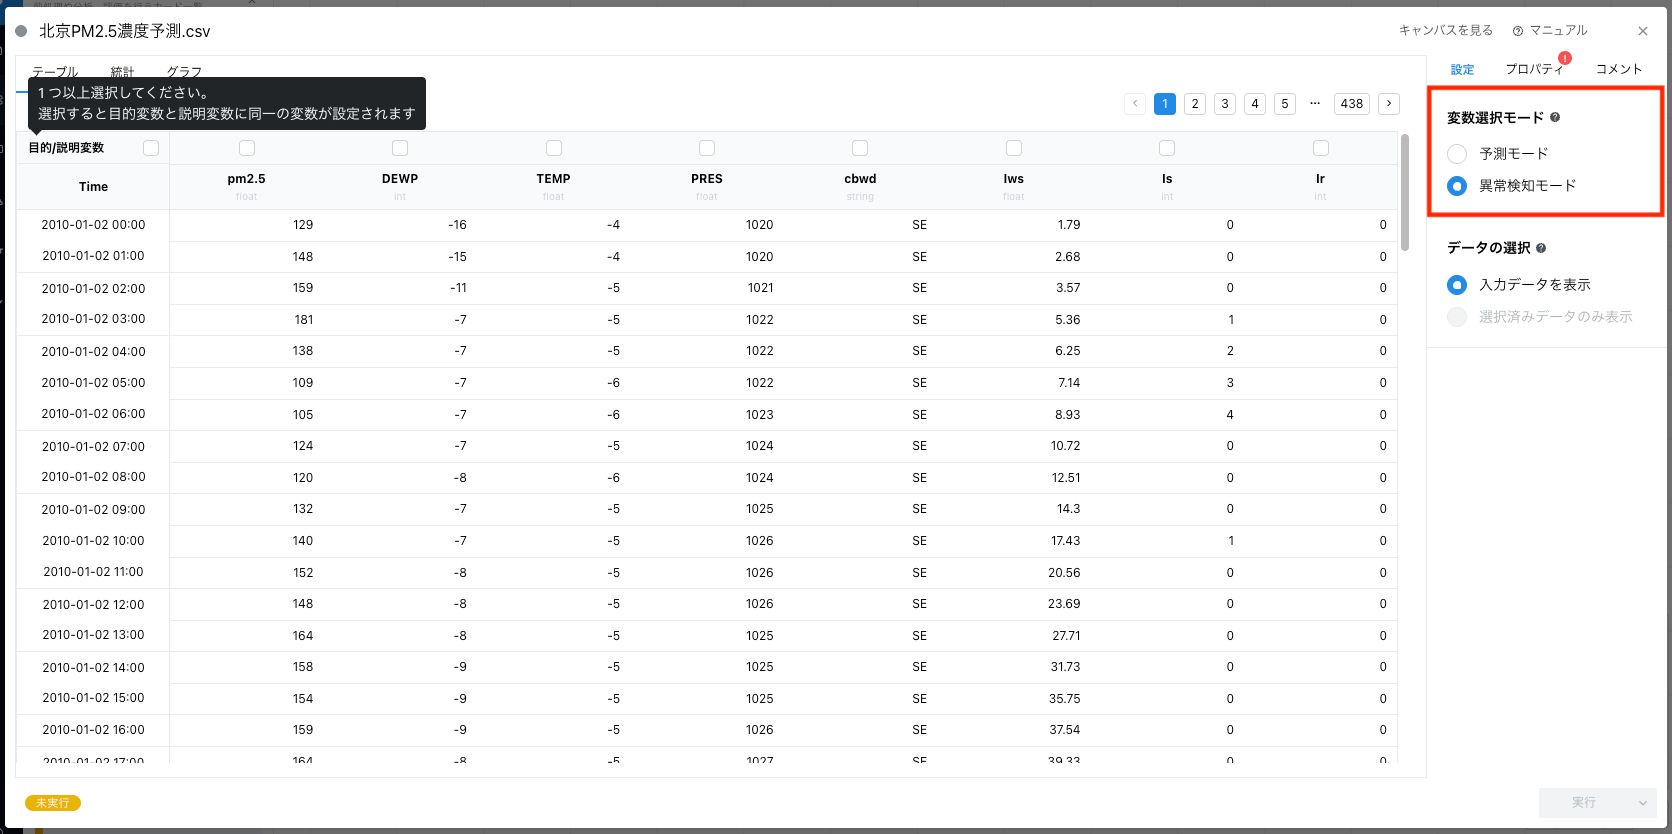Image resolution: width=1672 pixels, height=834 pixels.
Task: Click DEWP value -16
Action: [457, 225]
